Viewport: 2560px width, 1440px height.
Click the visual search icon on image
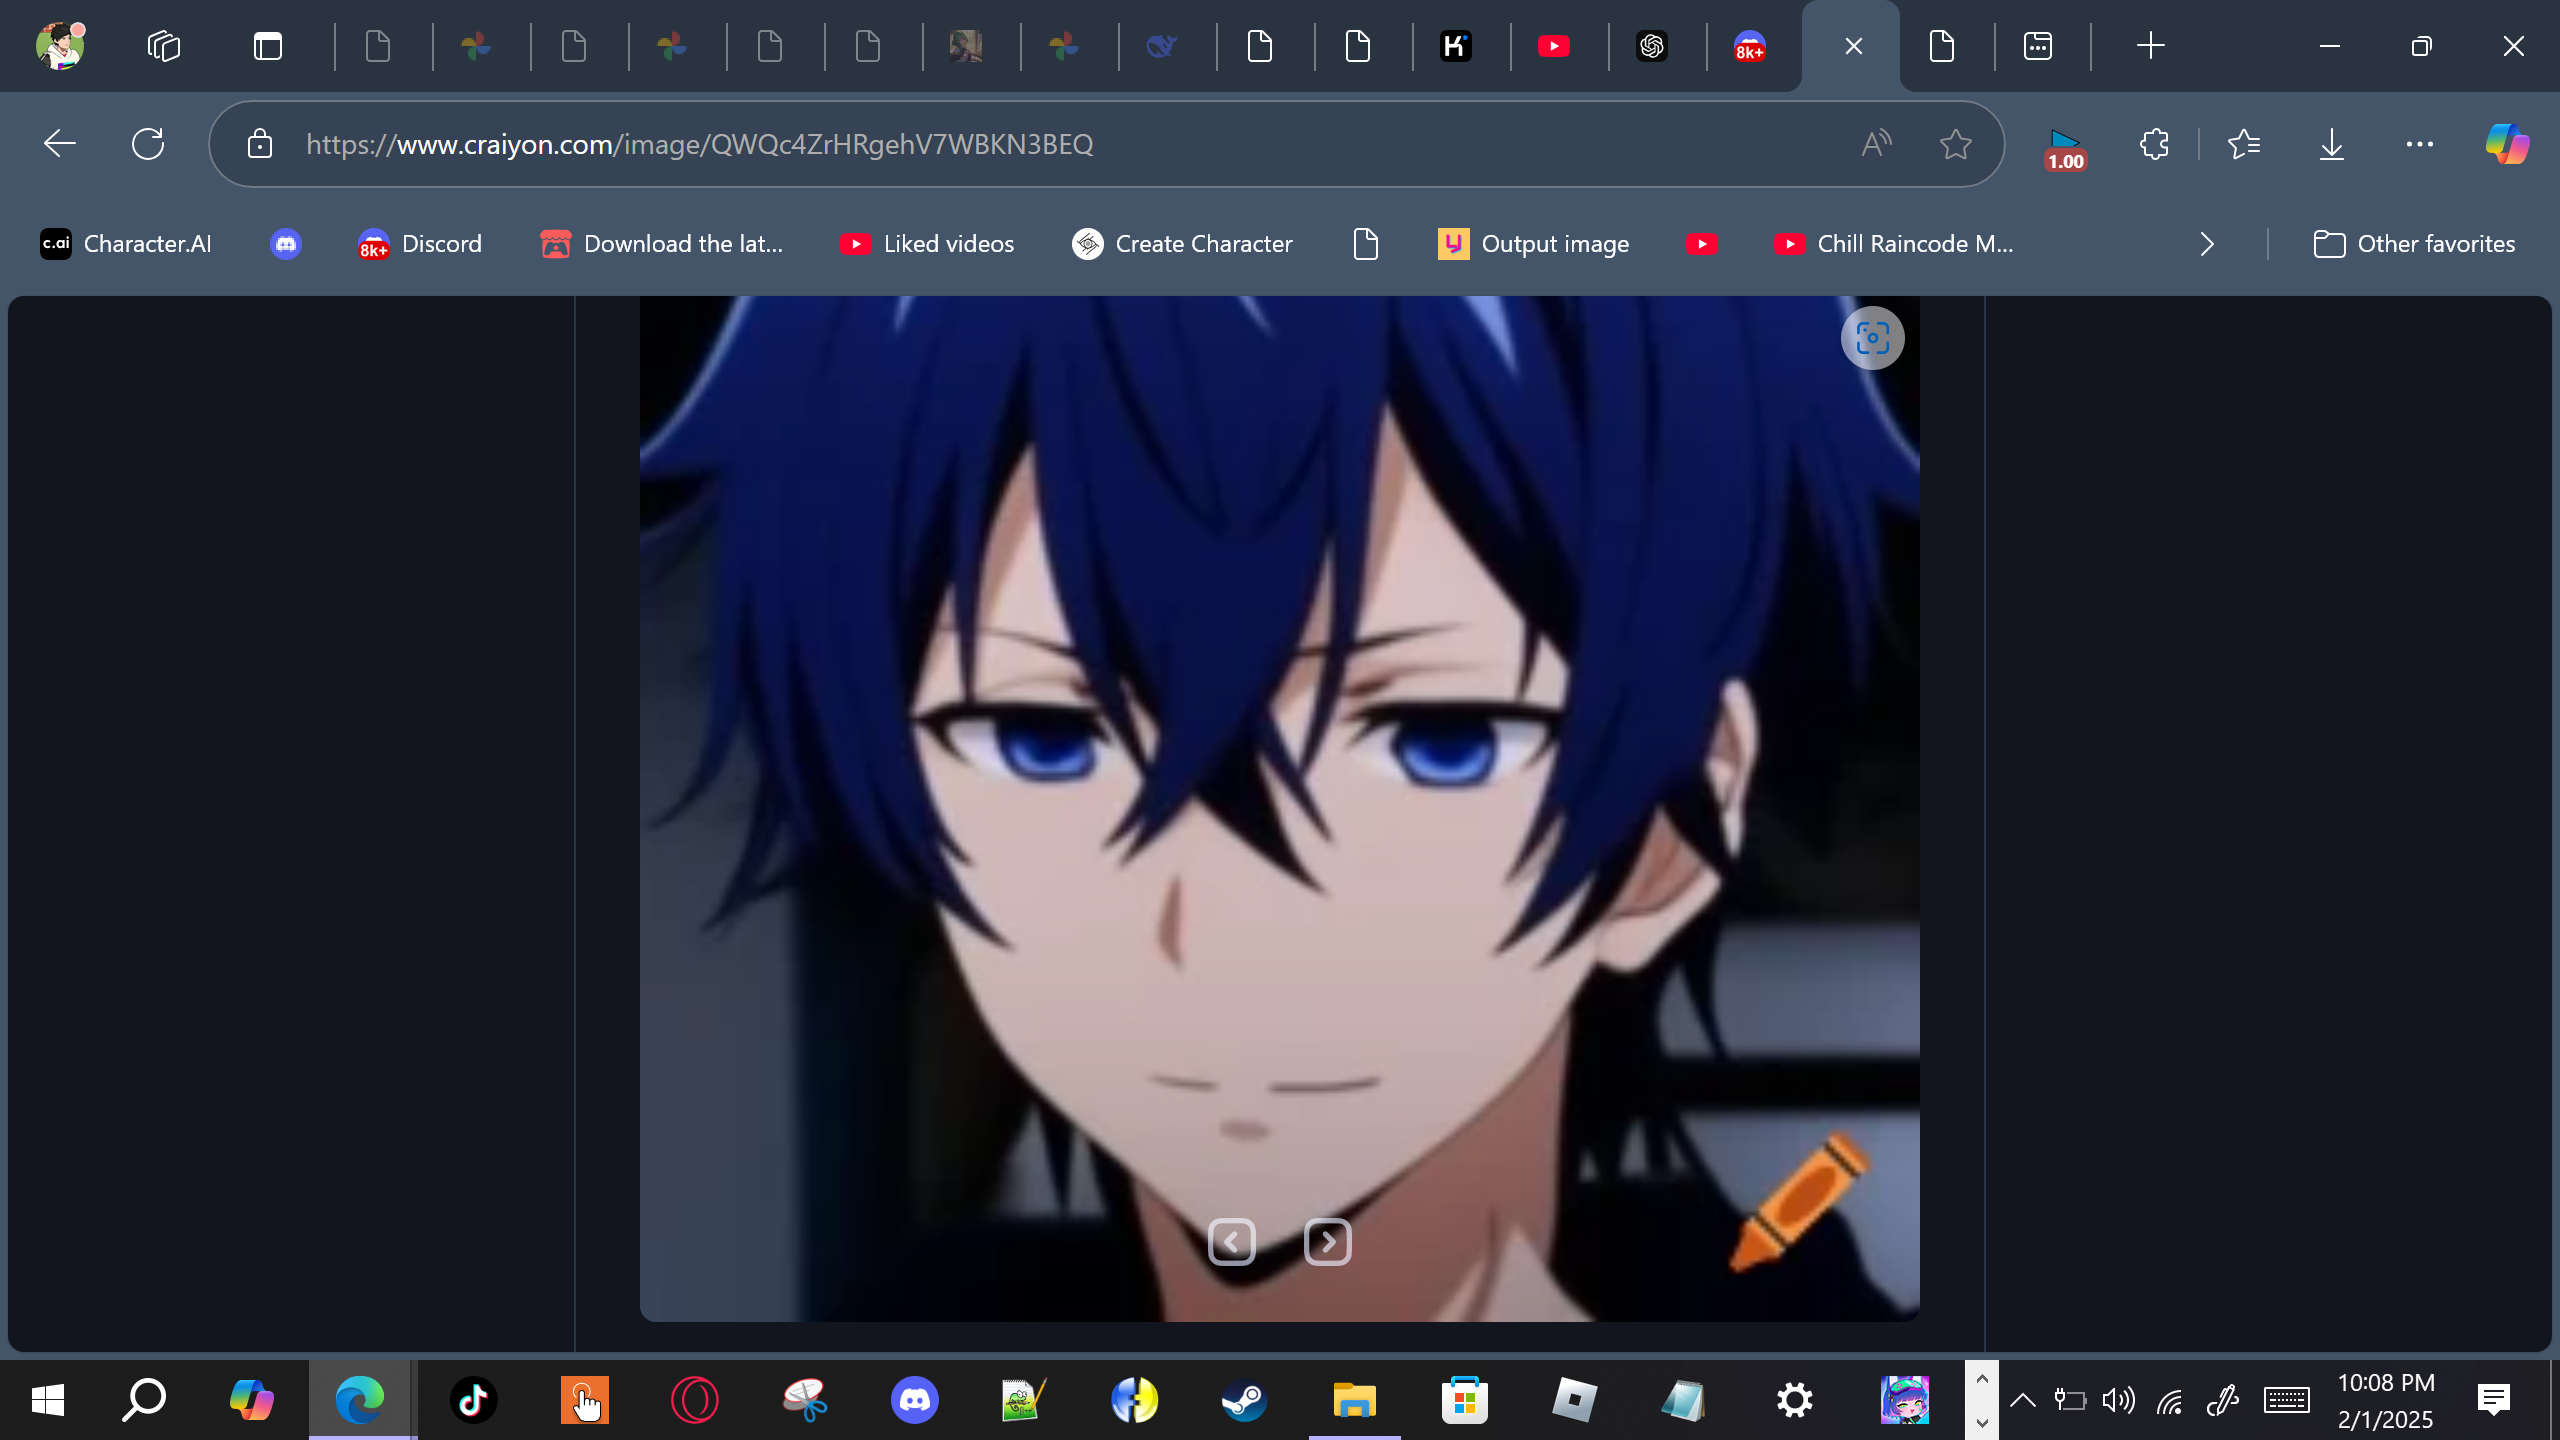click(x=1872, y=338)
